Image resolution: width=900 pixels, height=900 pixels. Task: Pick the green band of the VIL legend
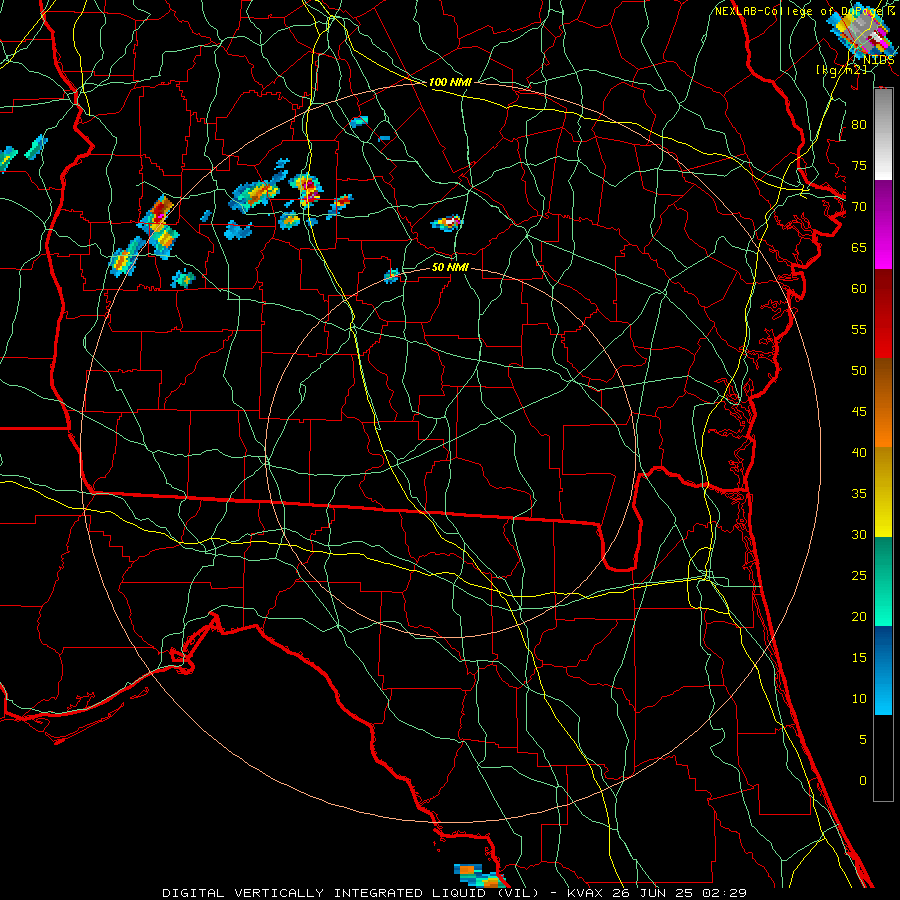coord(883,581)
